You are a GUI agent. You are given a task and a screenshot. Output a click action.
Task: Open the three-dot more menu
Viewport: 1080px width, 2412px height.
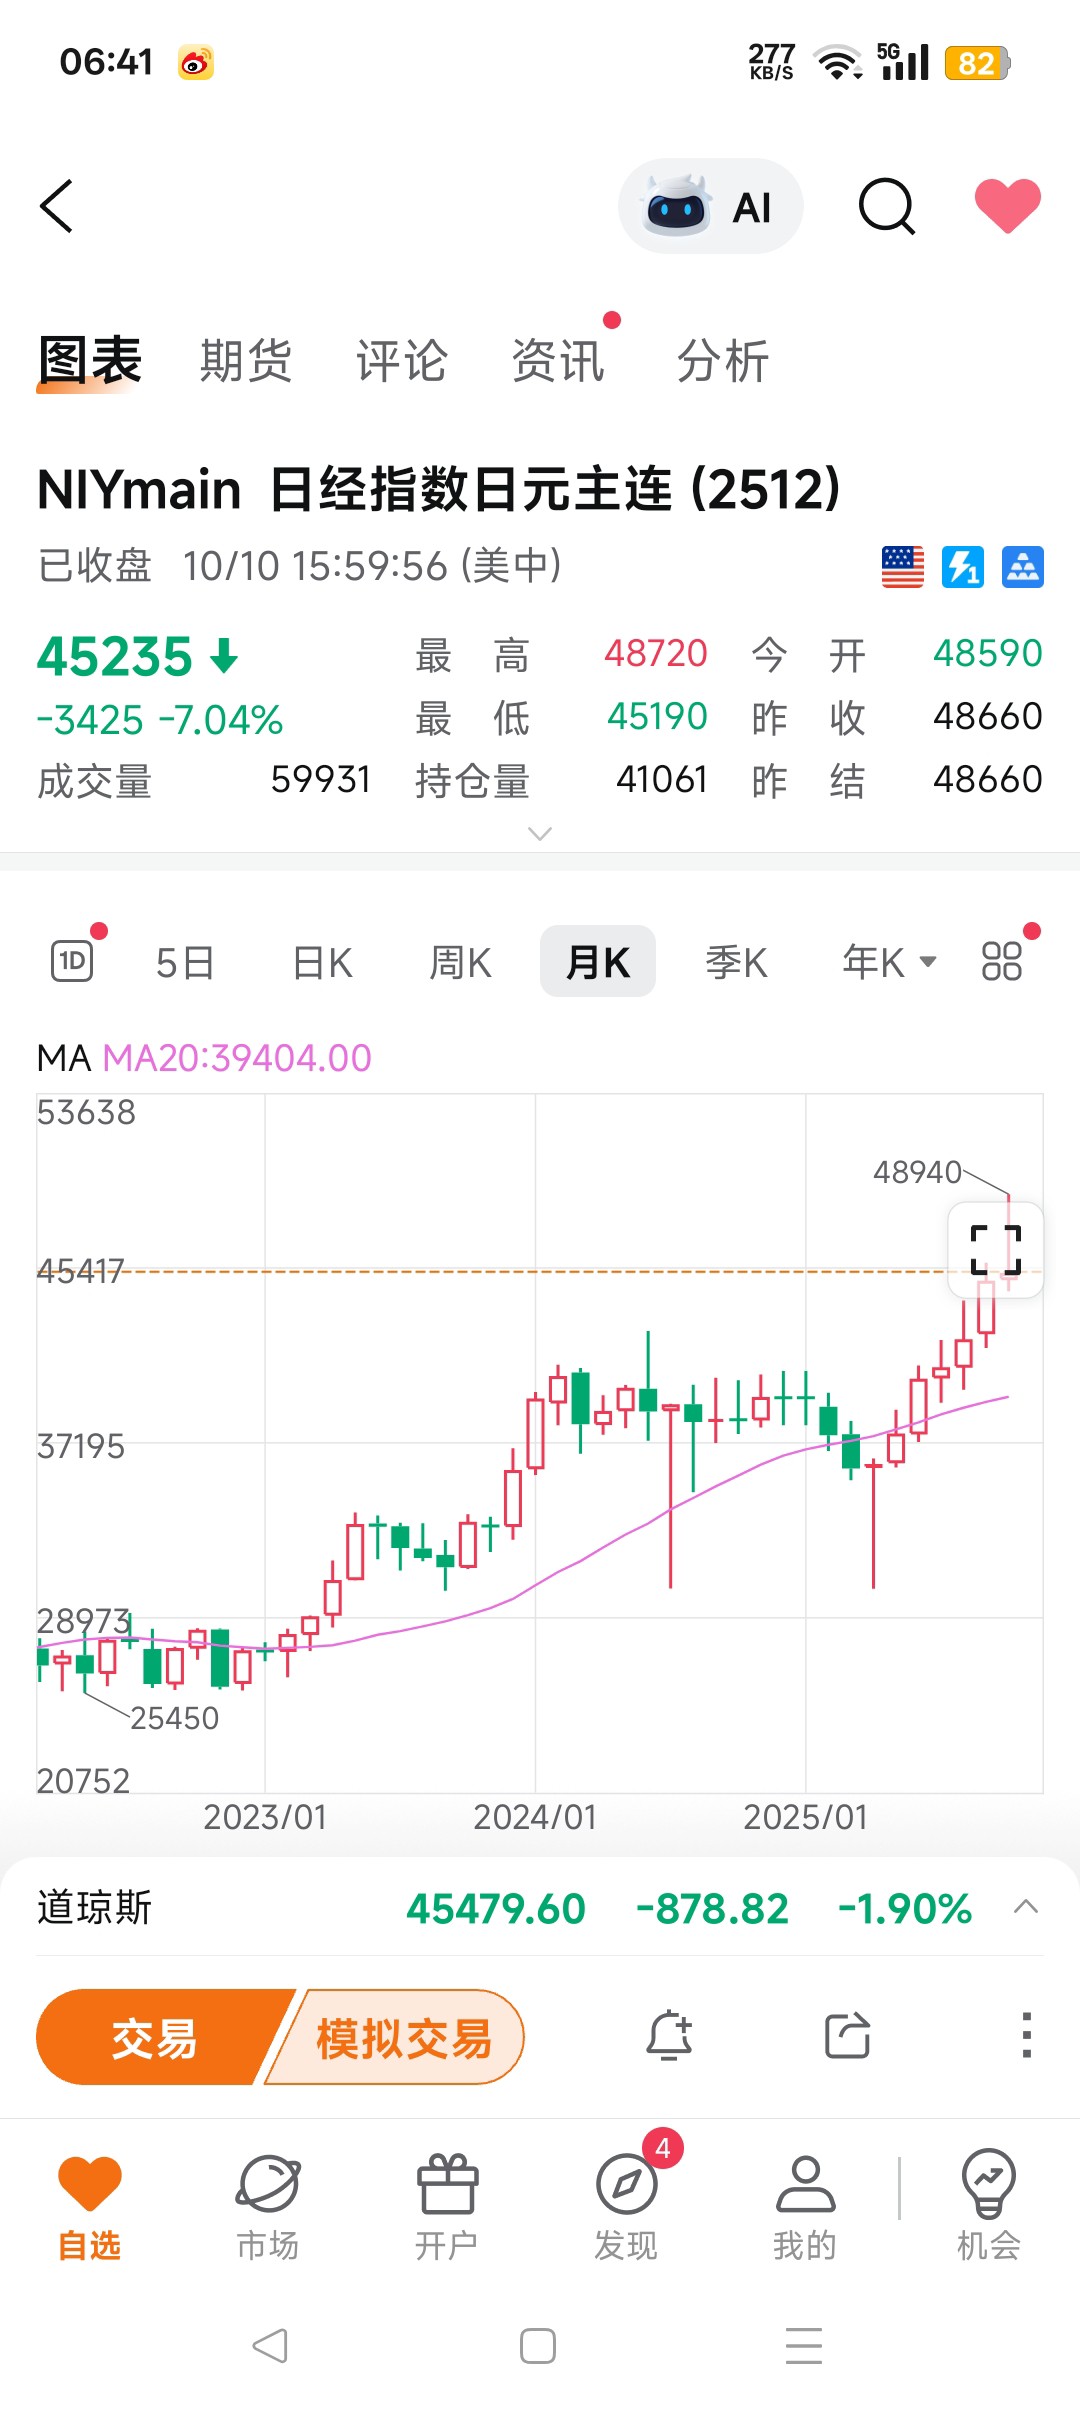point(1026,2036)
